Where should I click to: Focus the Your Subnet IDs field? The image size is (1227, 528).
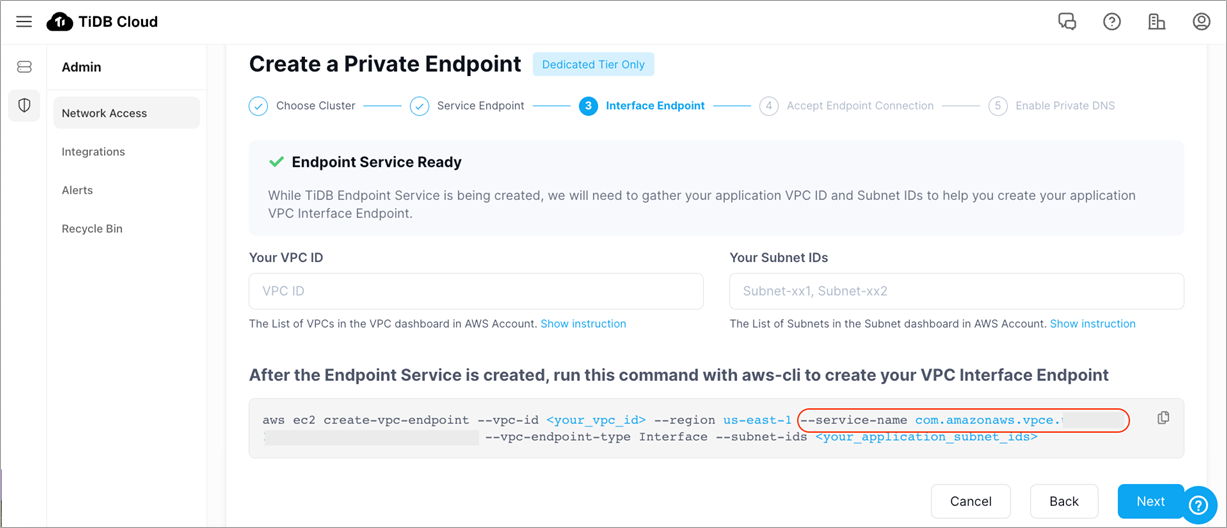[957, 291]
